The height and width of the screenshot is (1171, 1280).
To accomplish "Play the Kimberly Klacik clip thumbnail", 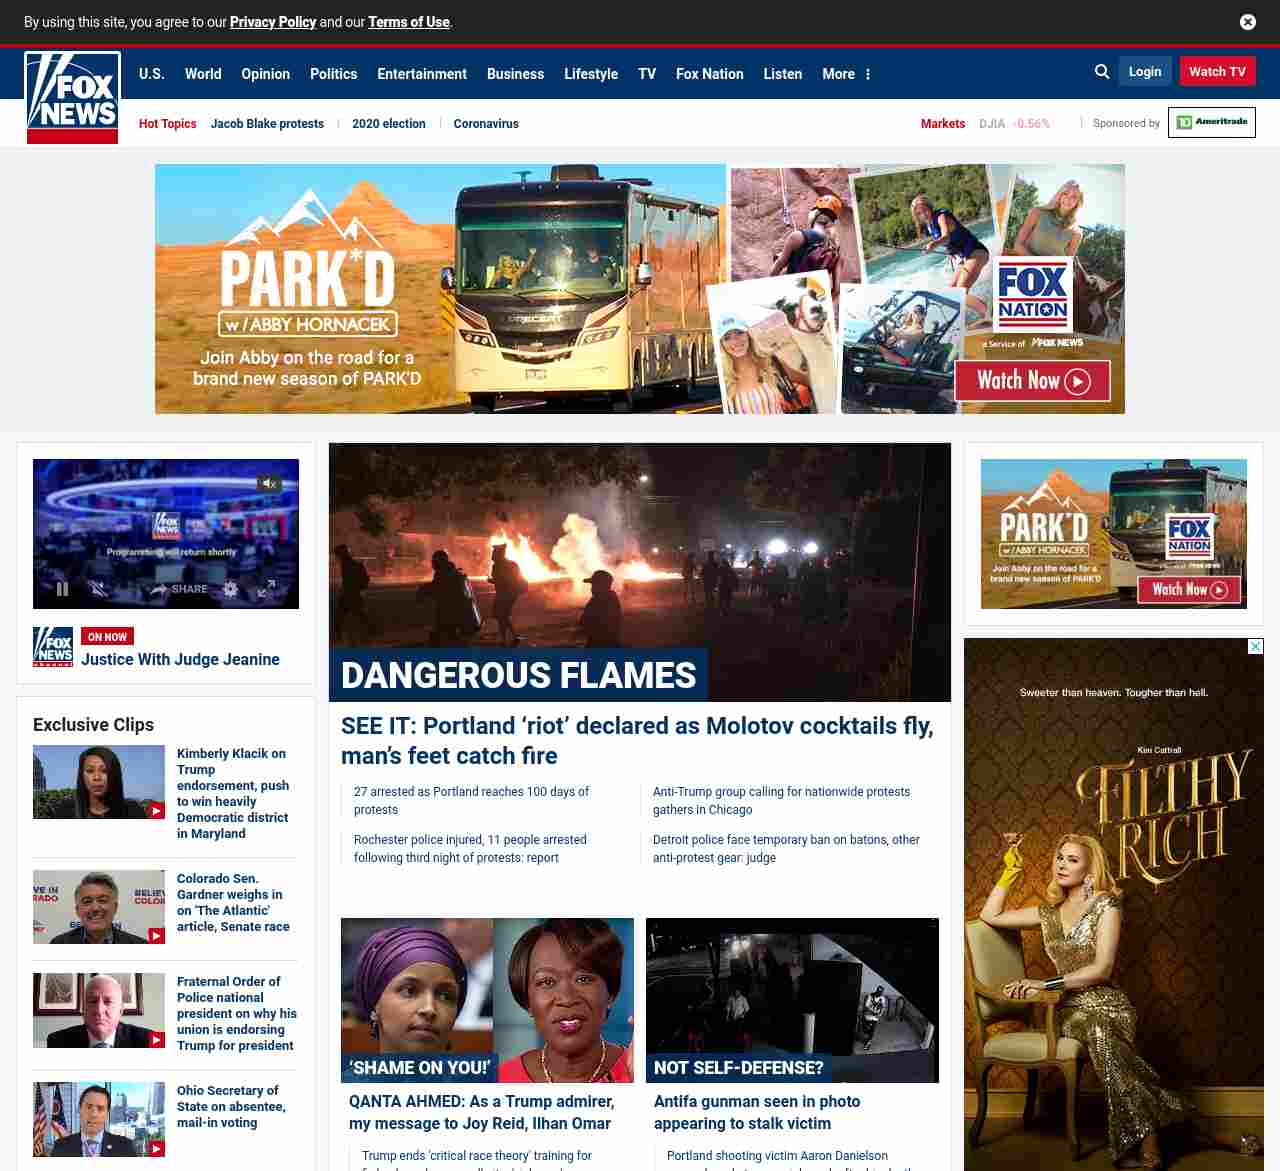I will click(x=98, y=782).
